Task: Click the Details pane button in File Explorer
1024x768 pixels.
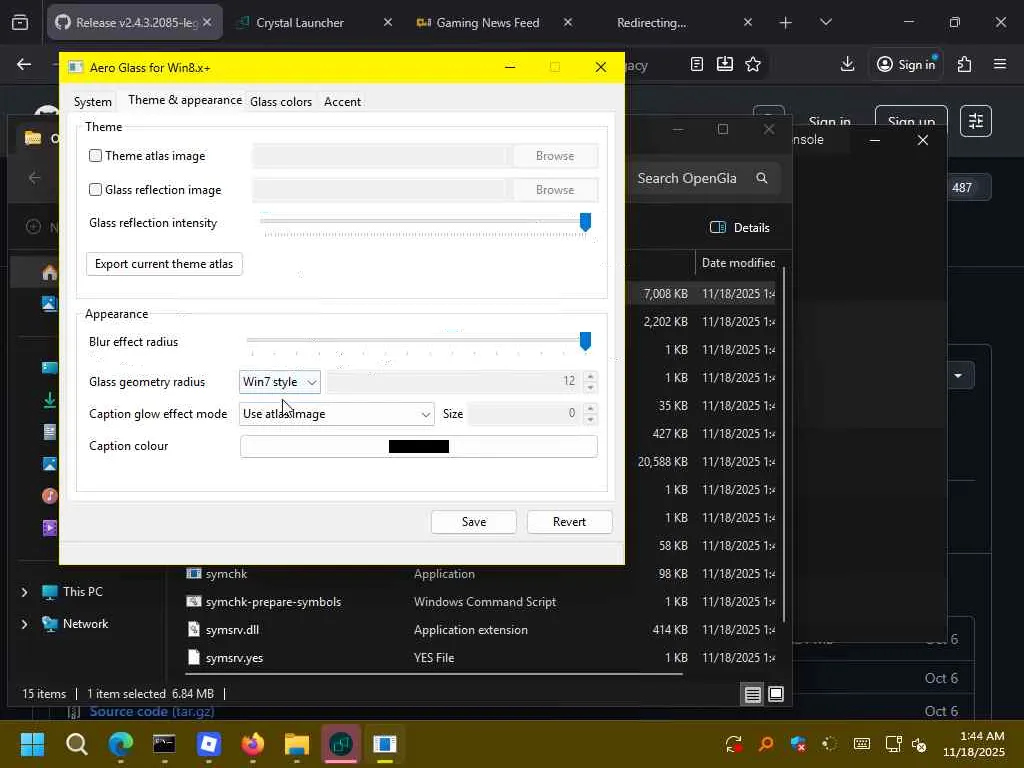Action: [x=740, y=227]
